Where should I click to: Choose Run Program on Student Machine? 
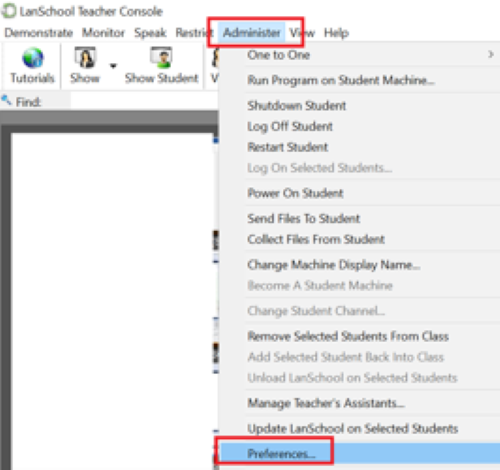(x=341, y=80)
